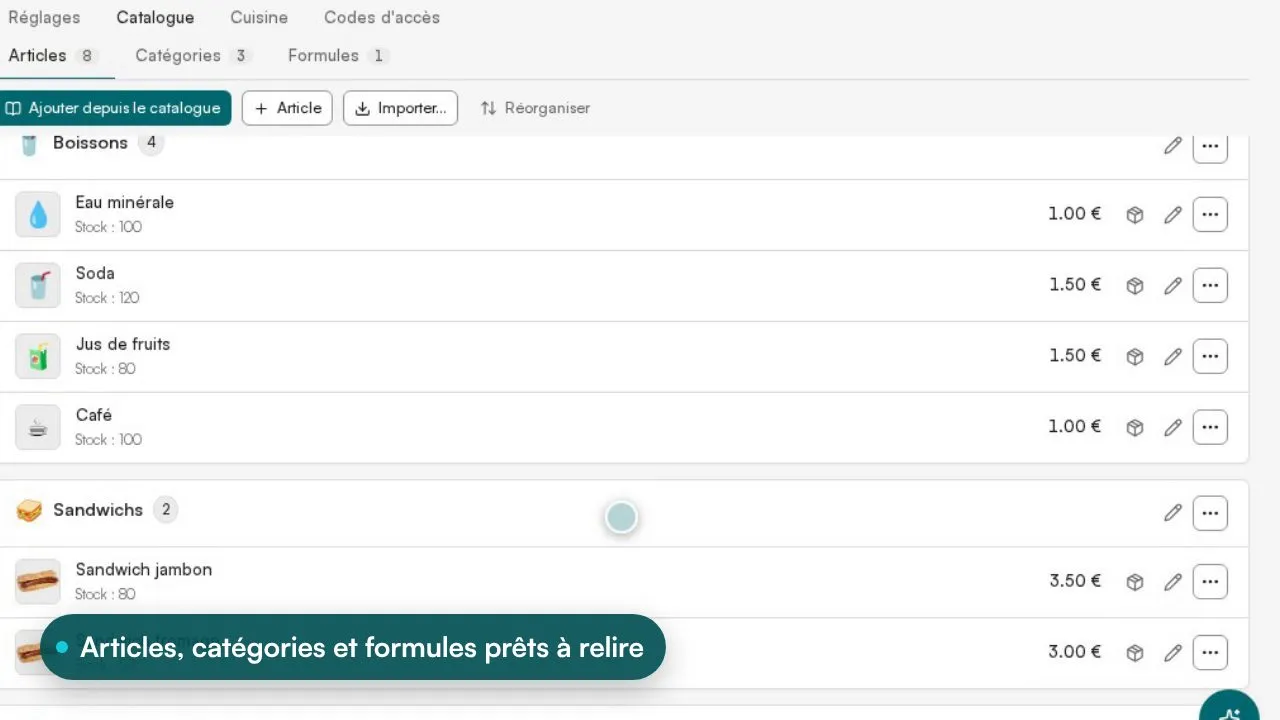Edit Eau minérale with pencil icon
This screenshot has width=1280, height=720.
coord(1173,215)
